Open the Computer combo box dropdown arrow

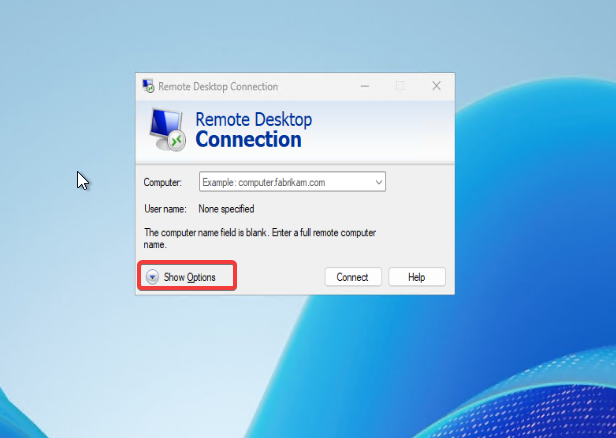(x=379, y=182)
